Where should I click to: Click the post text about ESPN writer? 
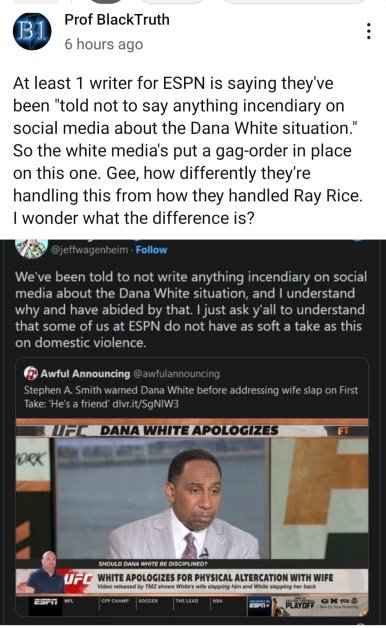pyautogui.click(x=188, y=151)
